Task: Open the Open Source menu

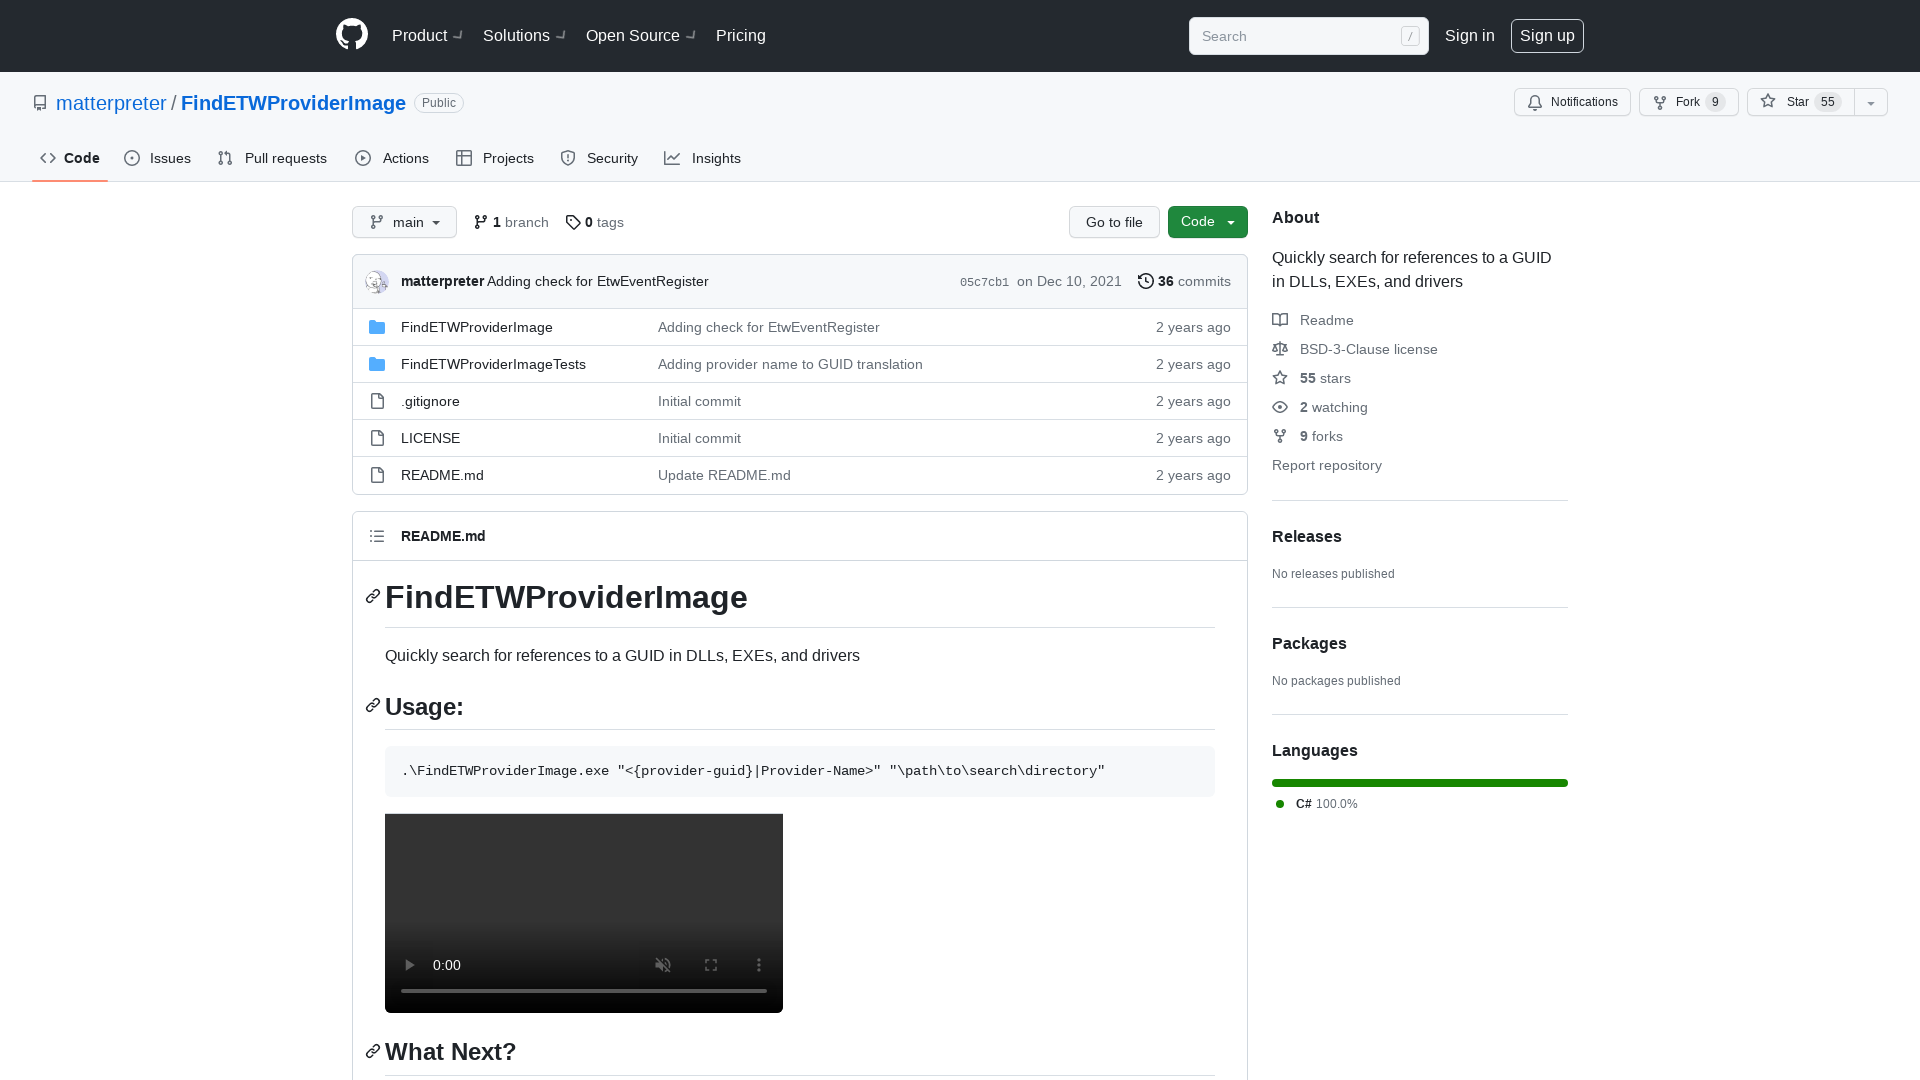Action: pyautogui.click(x=641, y=35)
